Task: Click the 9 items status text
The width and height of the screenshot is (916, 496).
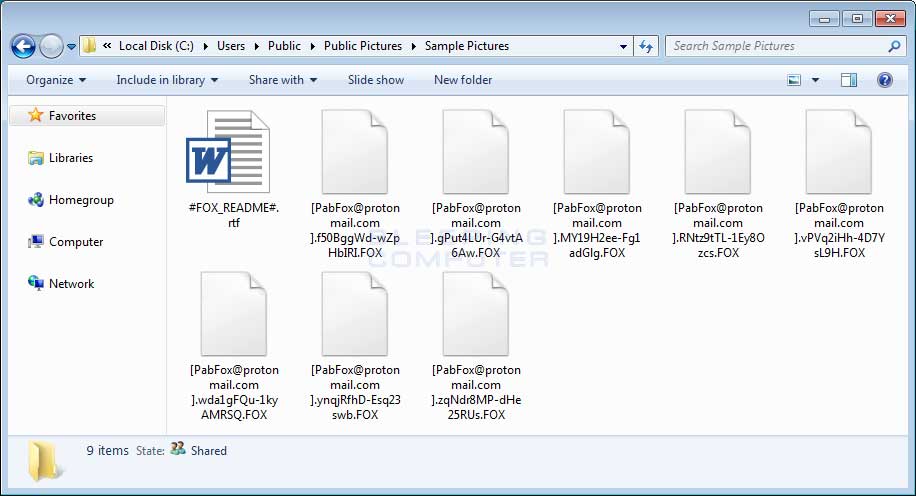Action: (107, 450)
